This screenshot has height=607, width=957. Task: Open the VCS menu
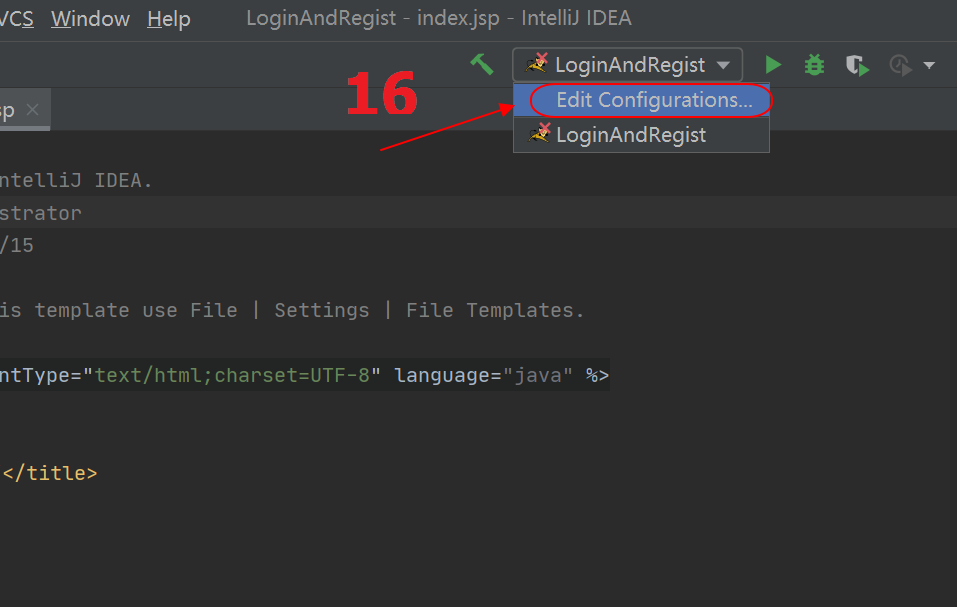tap(14, 18)
